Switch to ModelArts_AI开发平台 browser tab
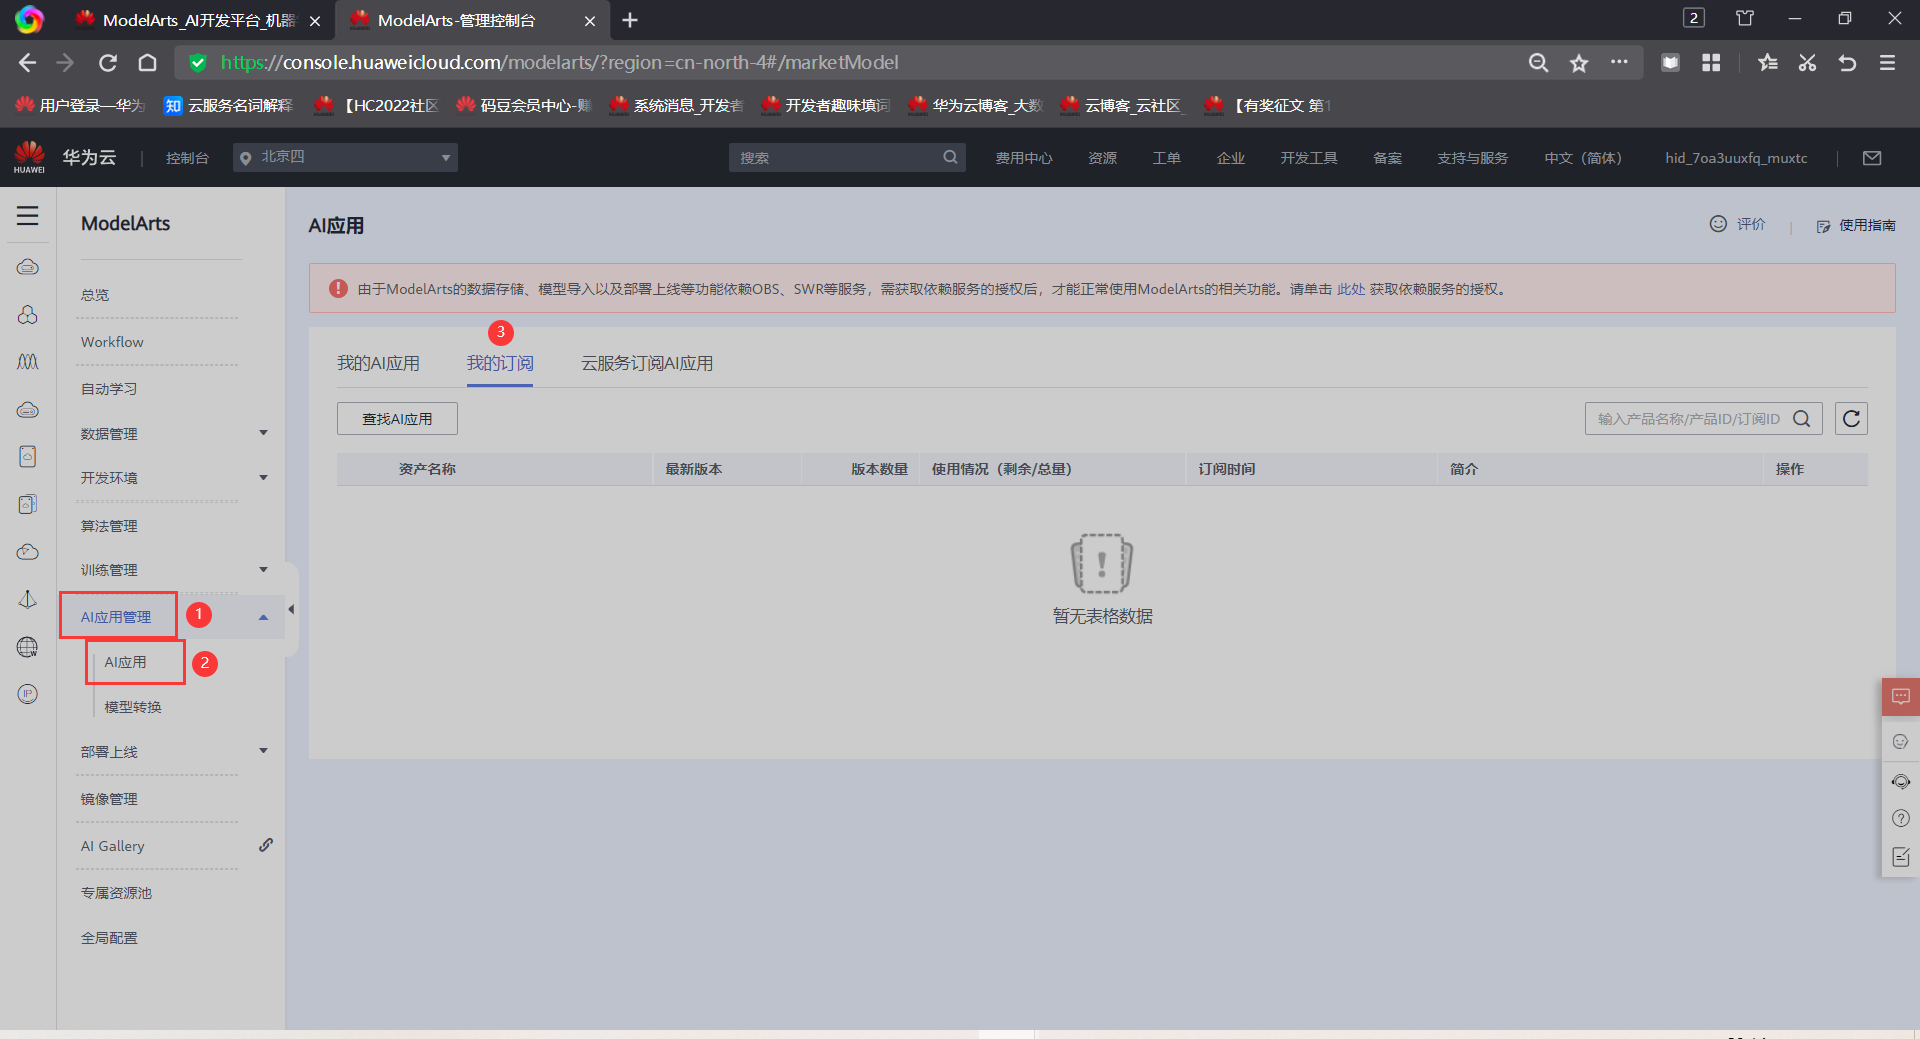This screenshot has height=1039, width=1920. [x=199, y=20]
